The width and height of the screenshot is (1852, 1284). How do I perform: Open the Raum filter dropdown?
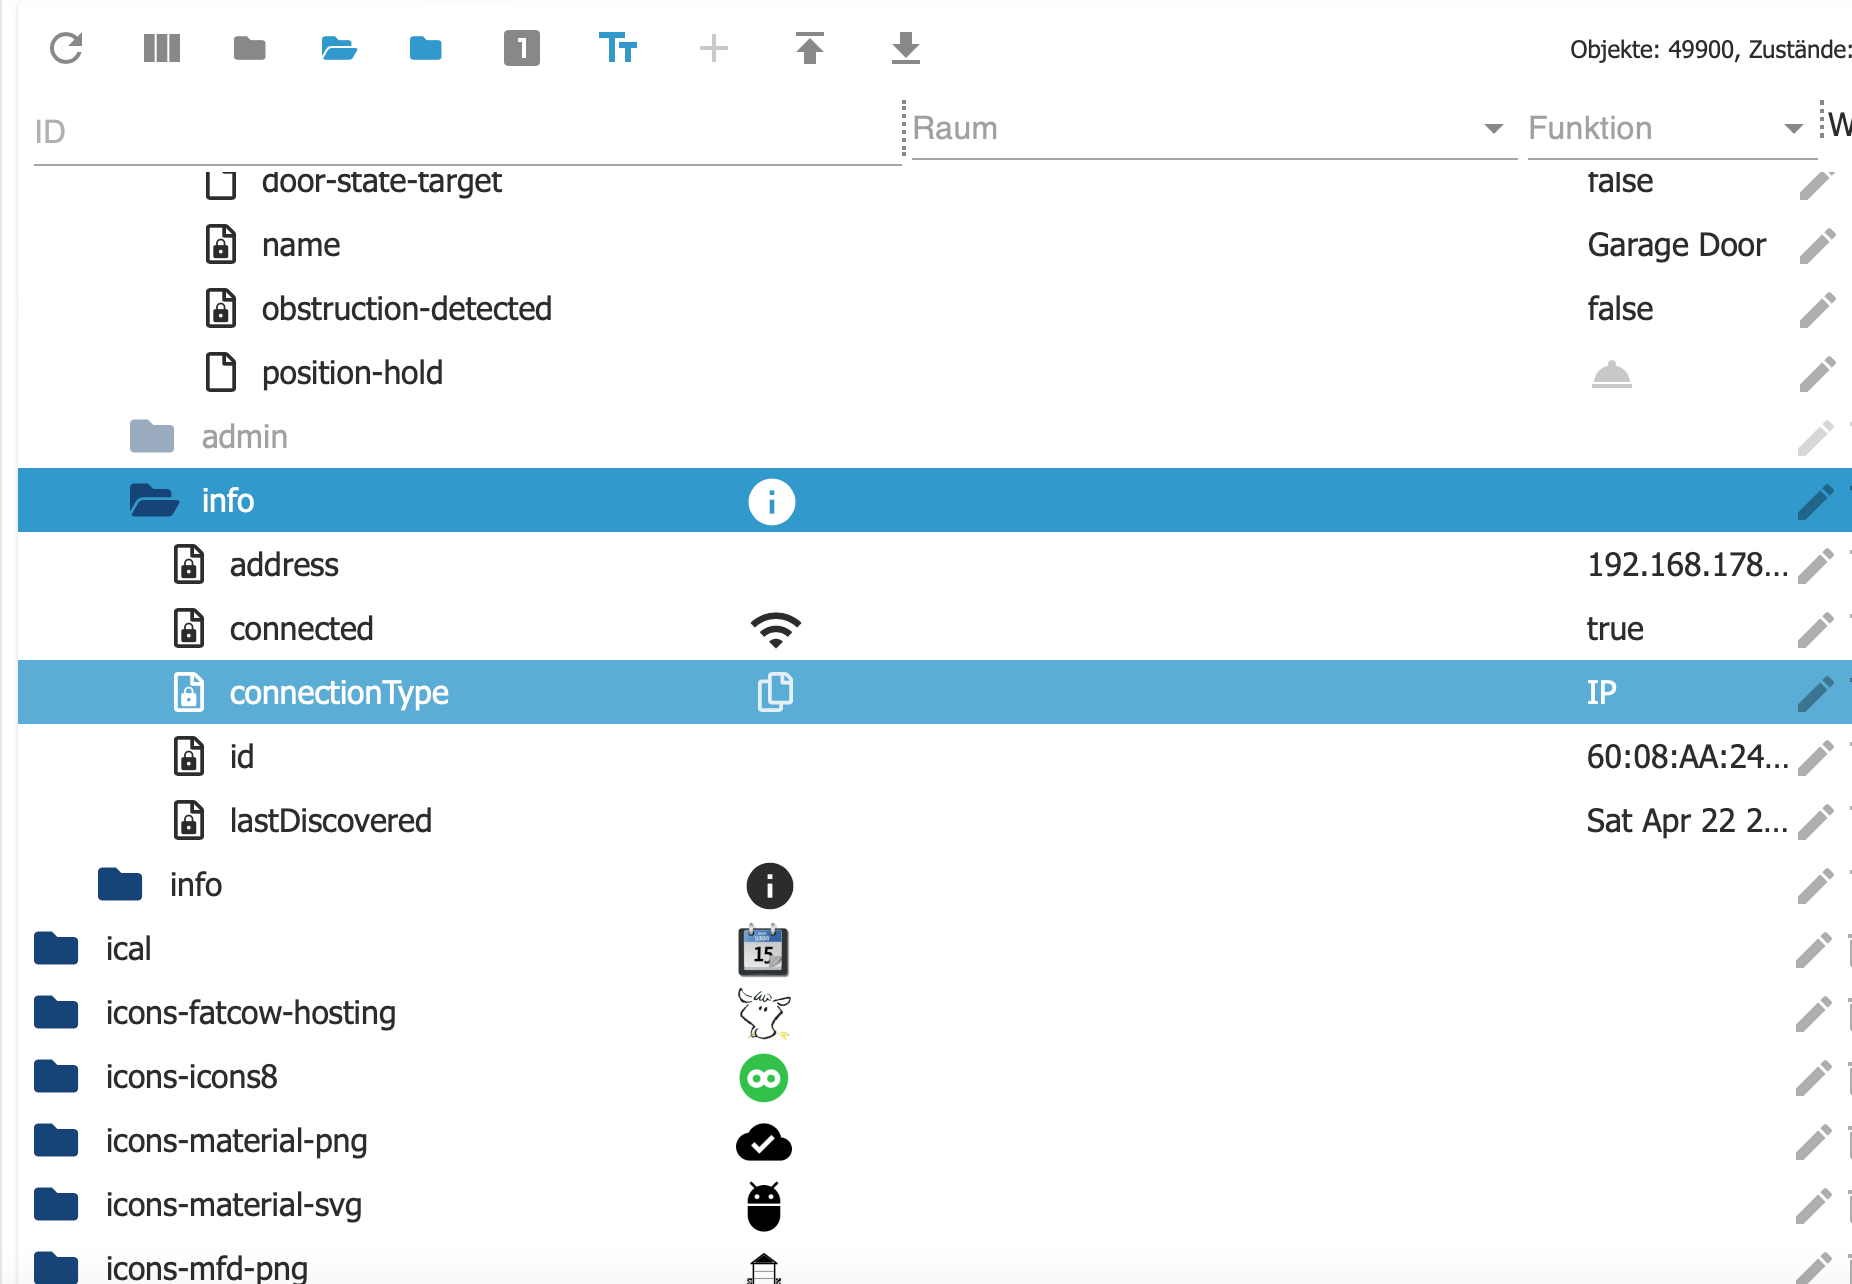tap(1493, 128)
